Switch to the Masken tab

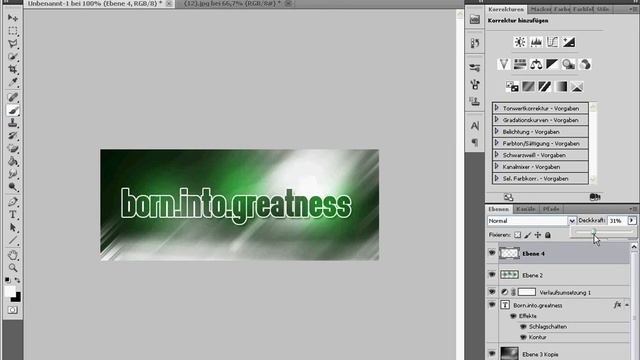pos(540,9)
